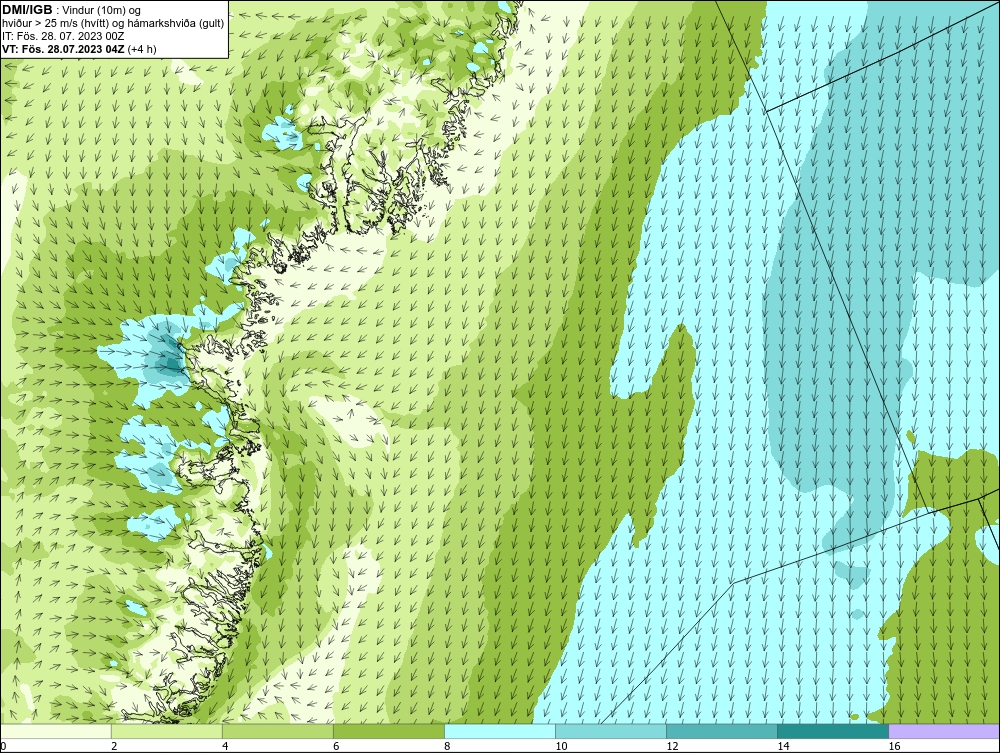Click the valid time line 'VT: Fös. 28.07.2023 04Z'
The height and width of the screenshot is (753, 1000).
coord(63,48)
